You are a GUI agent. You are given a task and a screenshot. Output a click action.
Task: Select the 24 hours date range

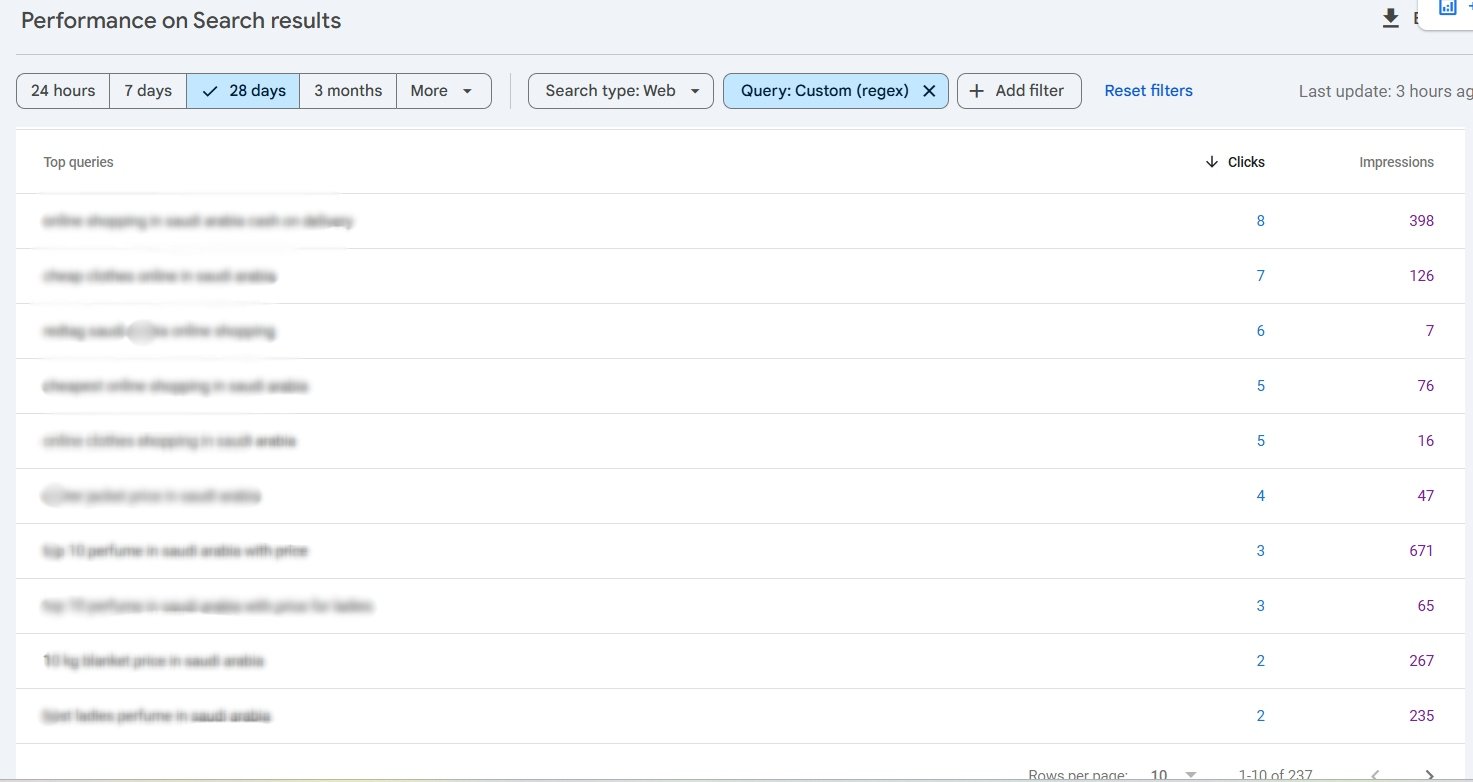click(63, 91)
